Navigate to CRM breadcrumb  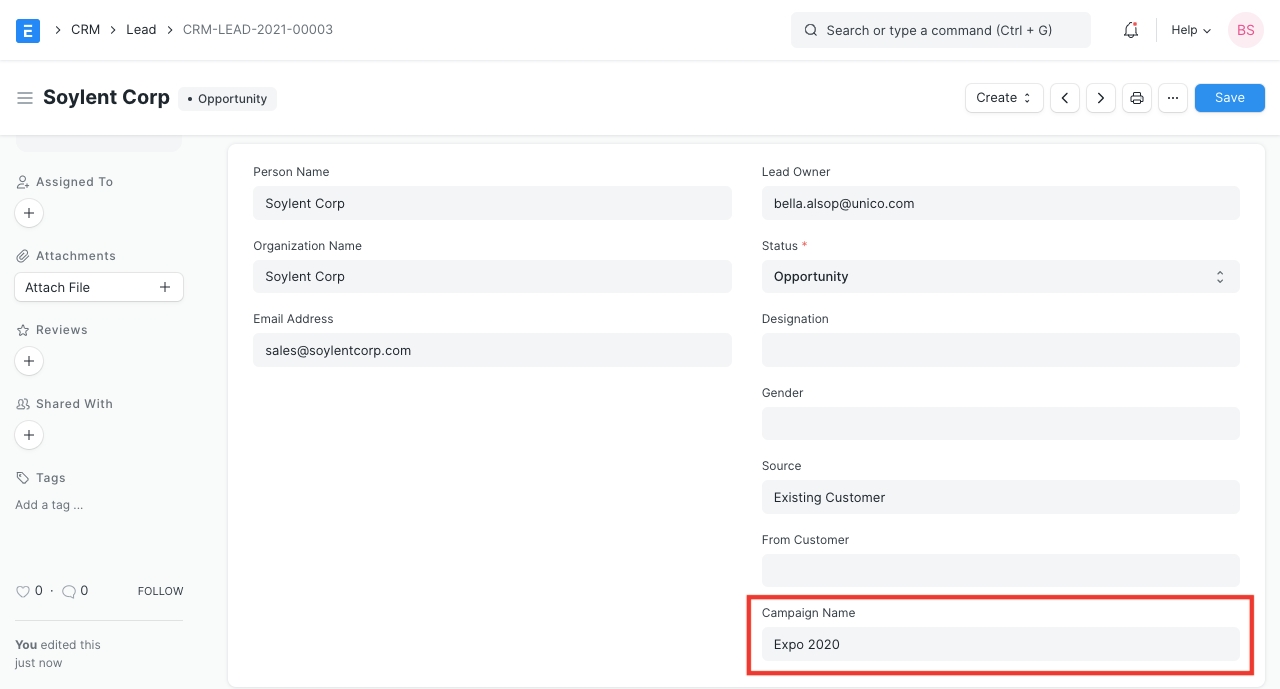tap(85, 30)
